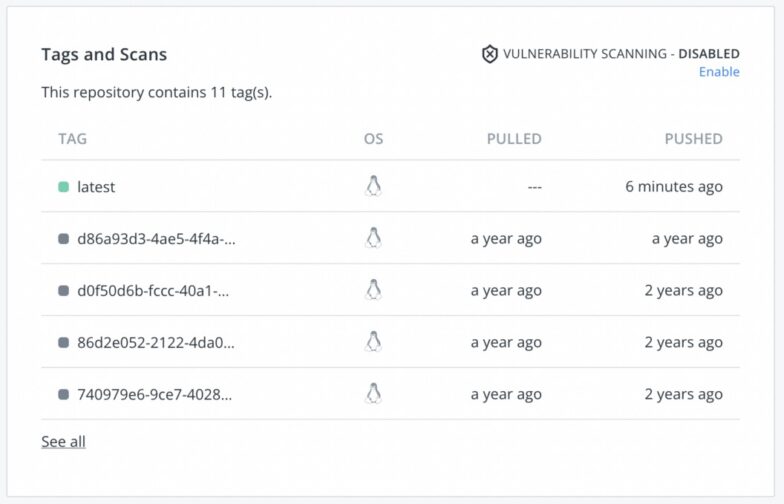Open tag 740979e6-9ce7-4028
This screenshot has width=784, height=504.
pyautogui.click(x=154, y=395)
